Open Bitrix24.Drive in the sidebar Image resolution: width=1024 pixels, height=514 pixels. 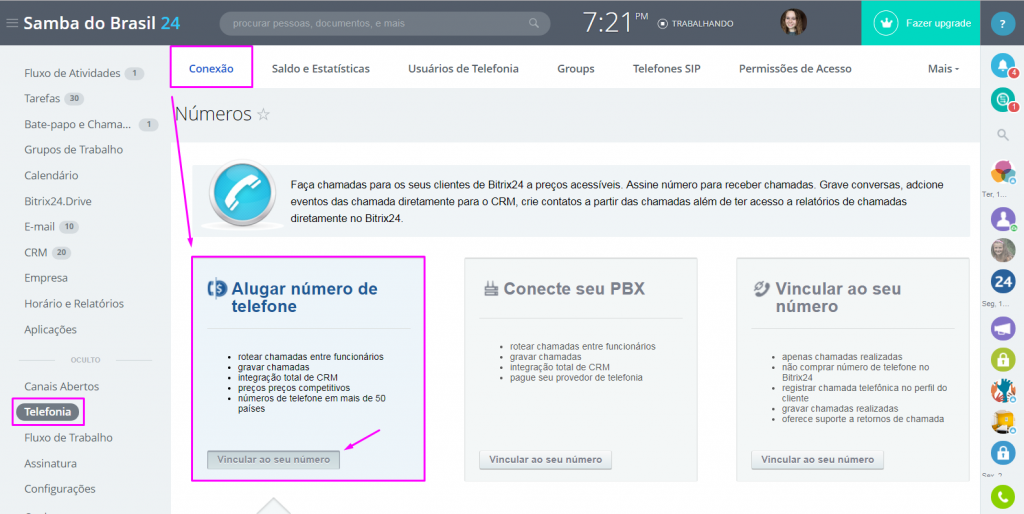point(58,201)
